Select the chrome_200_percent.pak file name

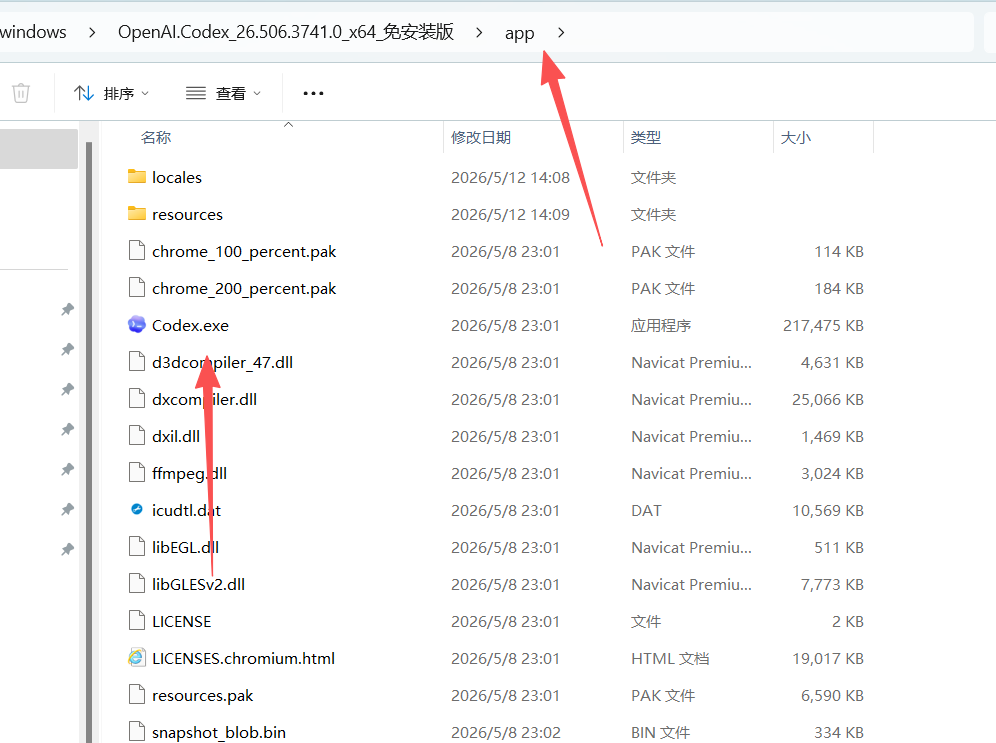pyautogui.click(x=244, y=288)
